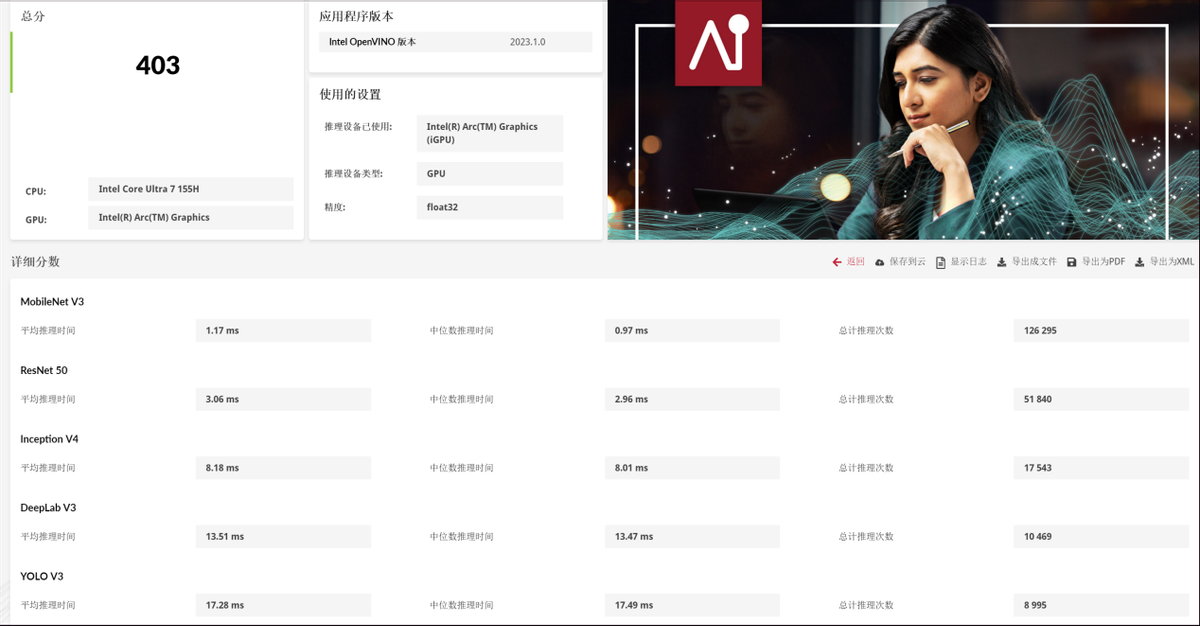The width and height of the screenshot is (1200, 626).
Task: Select the Intel Core Ultra 7 155H CPU field
Action: click(190, 189)
